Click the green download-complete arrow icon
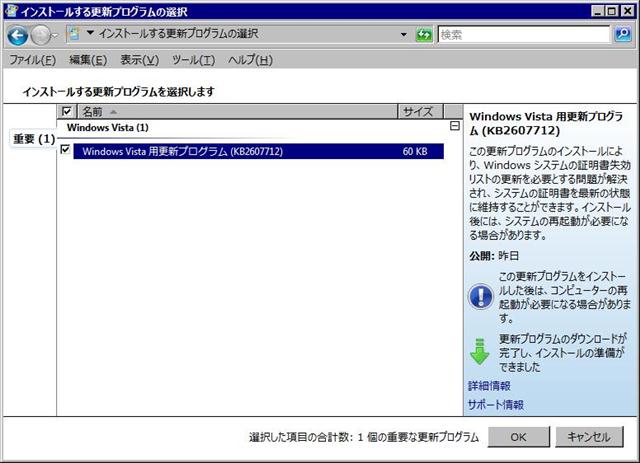The image size is (640, 463). [480, 352]
